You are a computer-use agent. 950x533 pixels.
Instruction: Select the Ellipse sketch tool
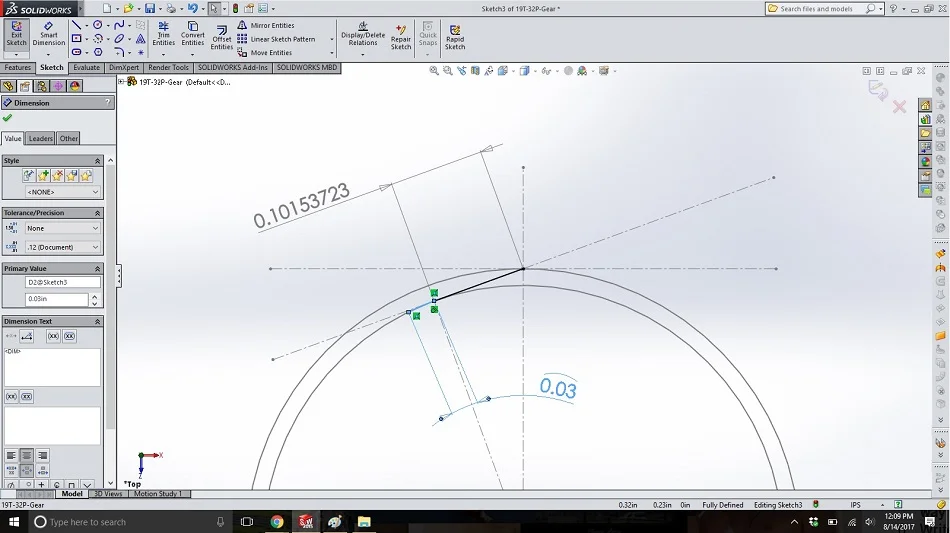(x=119, y=38)
